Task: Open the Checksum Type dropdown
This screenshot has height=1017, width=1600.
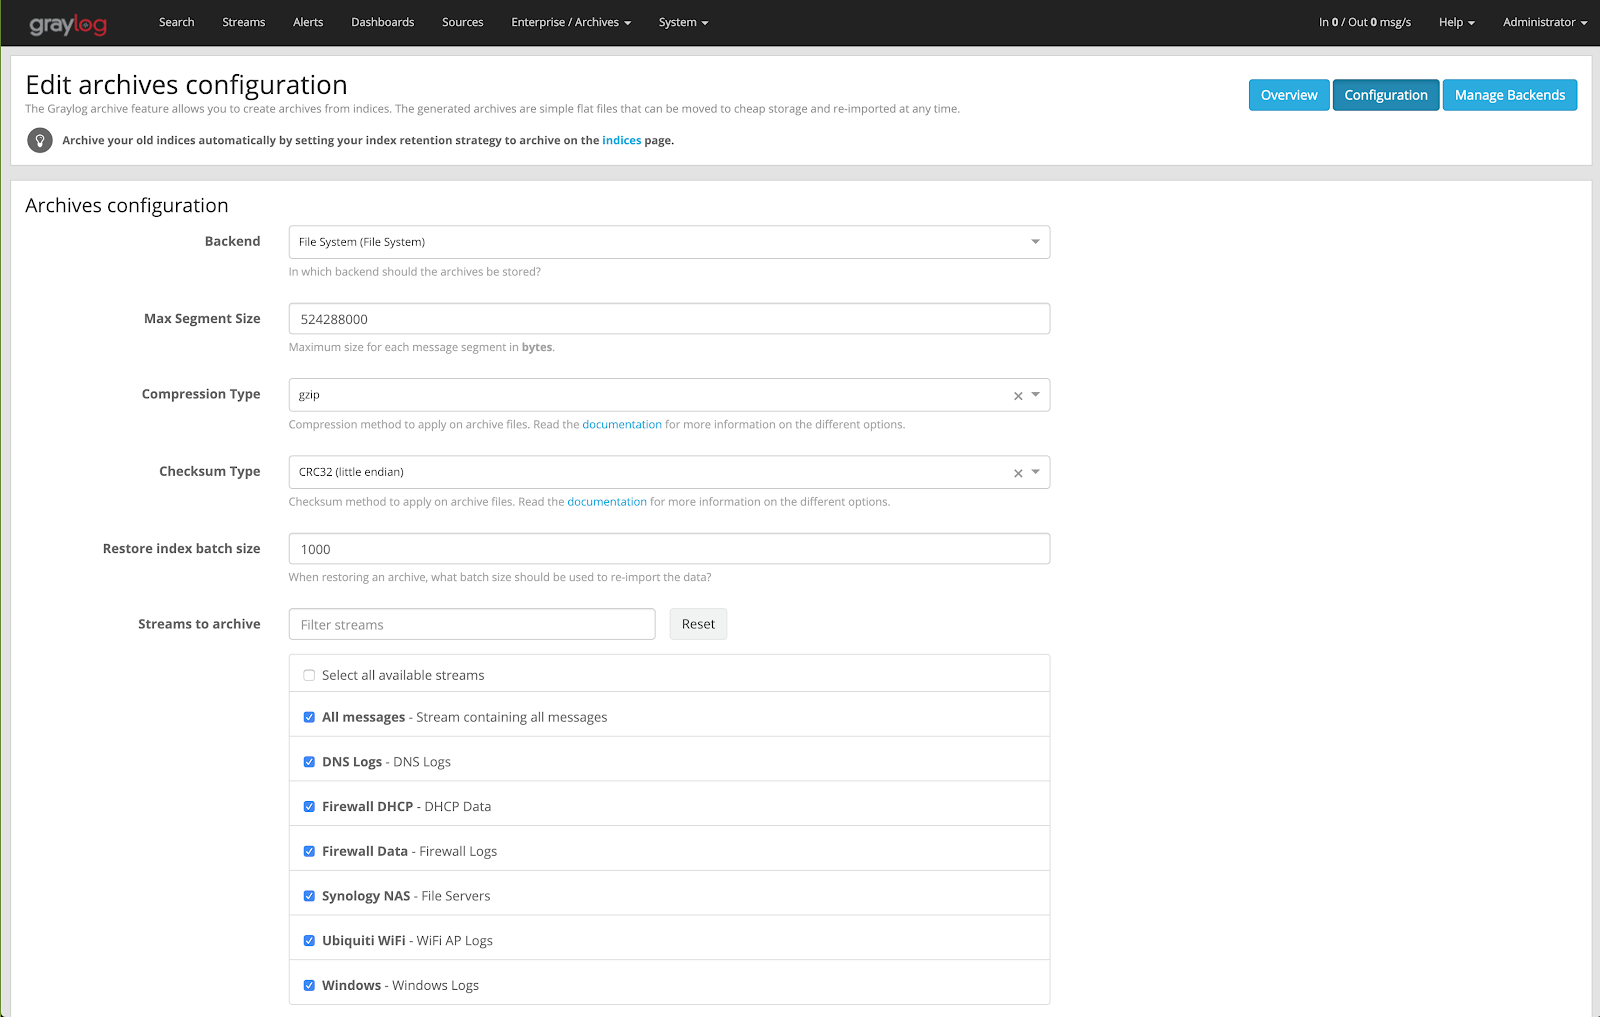Action: 1035,472
